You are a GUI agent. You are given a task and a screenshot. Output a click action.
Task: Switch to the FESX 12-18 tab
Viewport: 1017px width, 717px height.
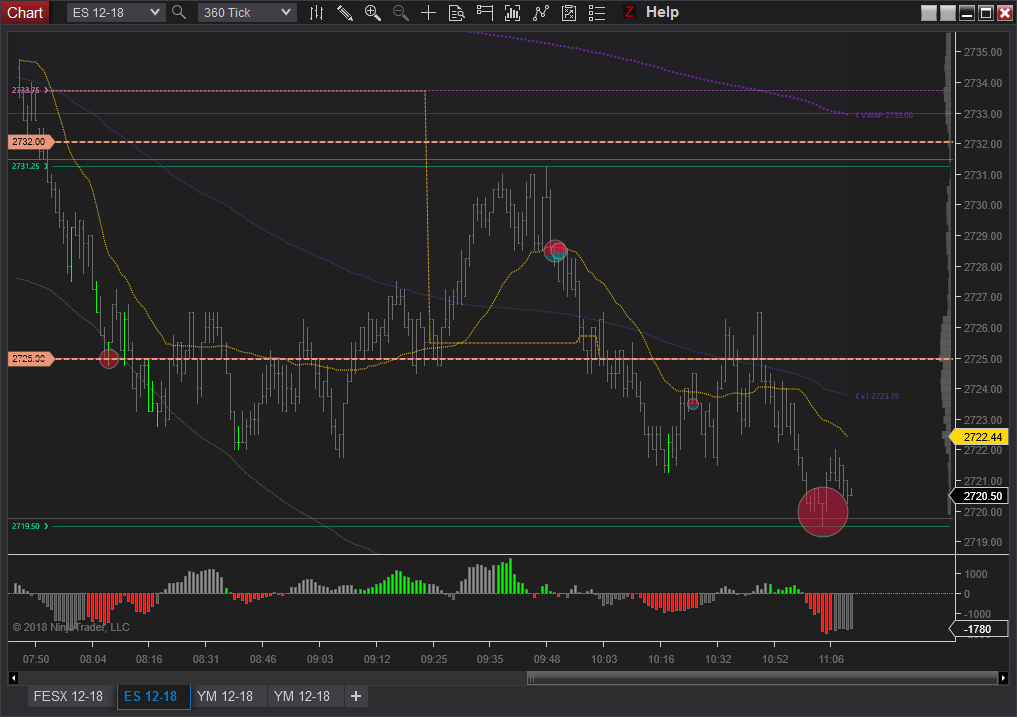tap(68, 696)
